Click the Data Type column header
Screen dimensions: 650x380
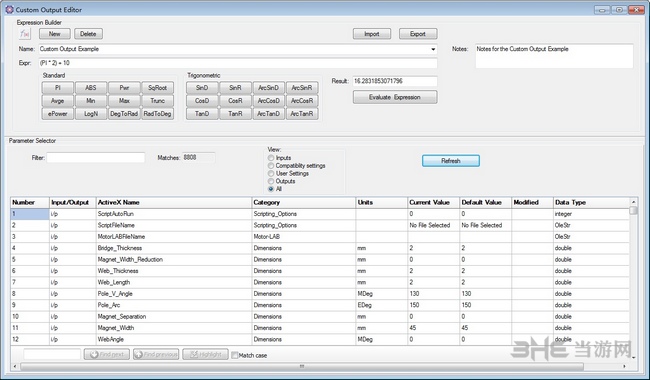coord(591,203)
